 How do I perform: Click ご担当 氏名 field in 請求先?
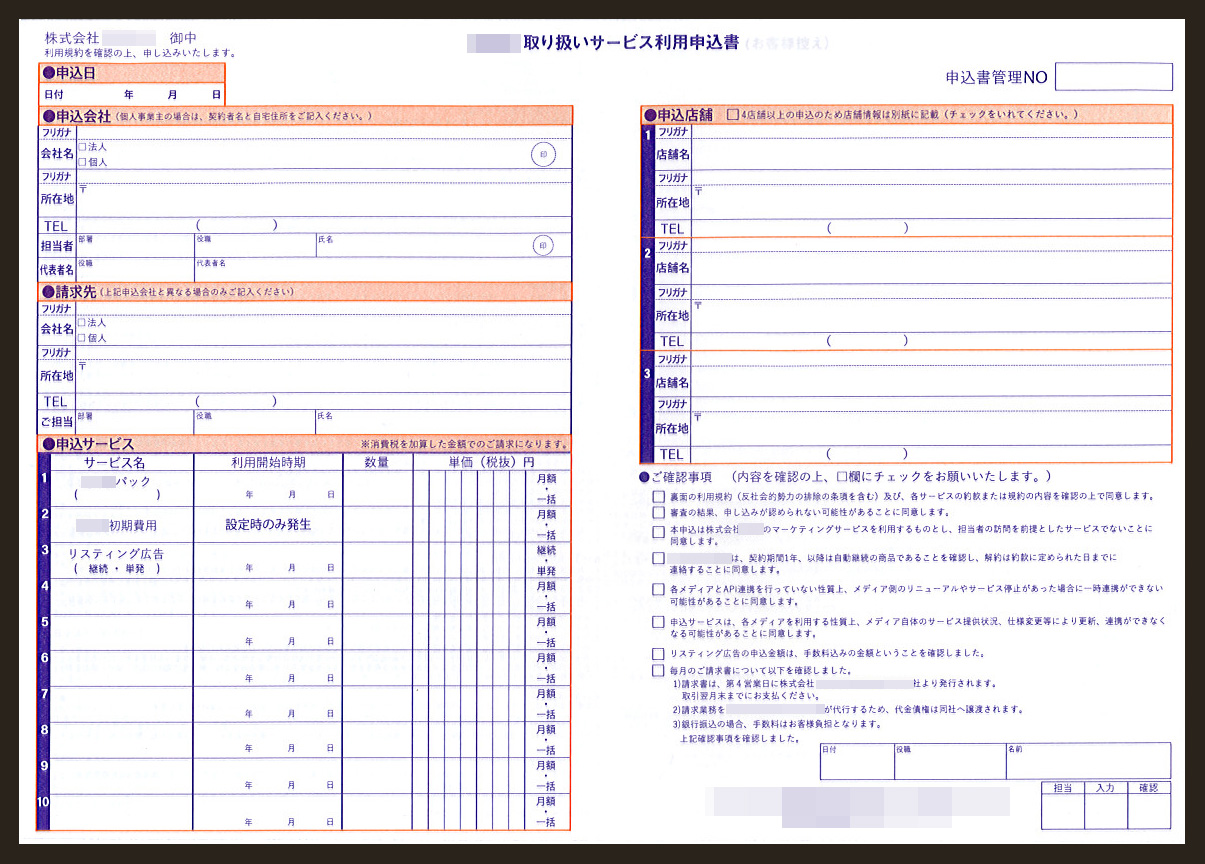click(x=443, y=421)
